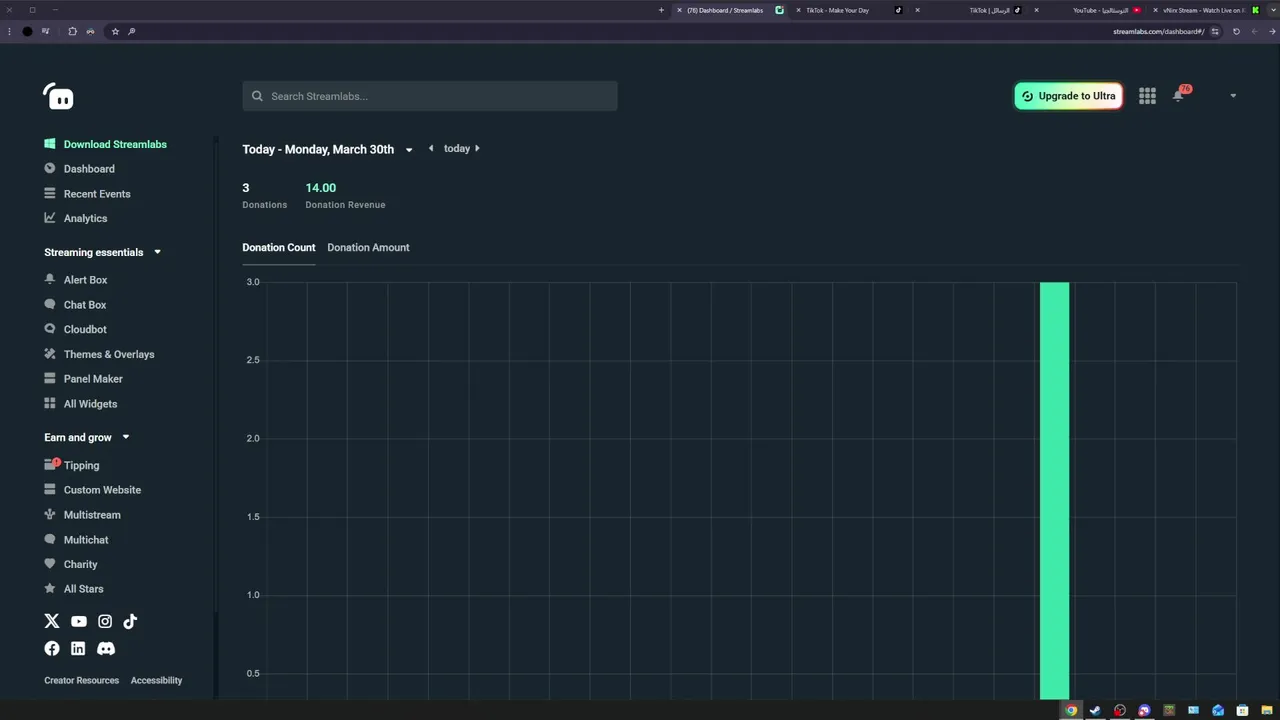Open Multistream in the sidebar

[x=92, y=515]
